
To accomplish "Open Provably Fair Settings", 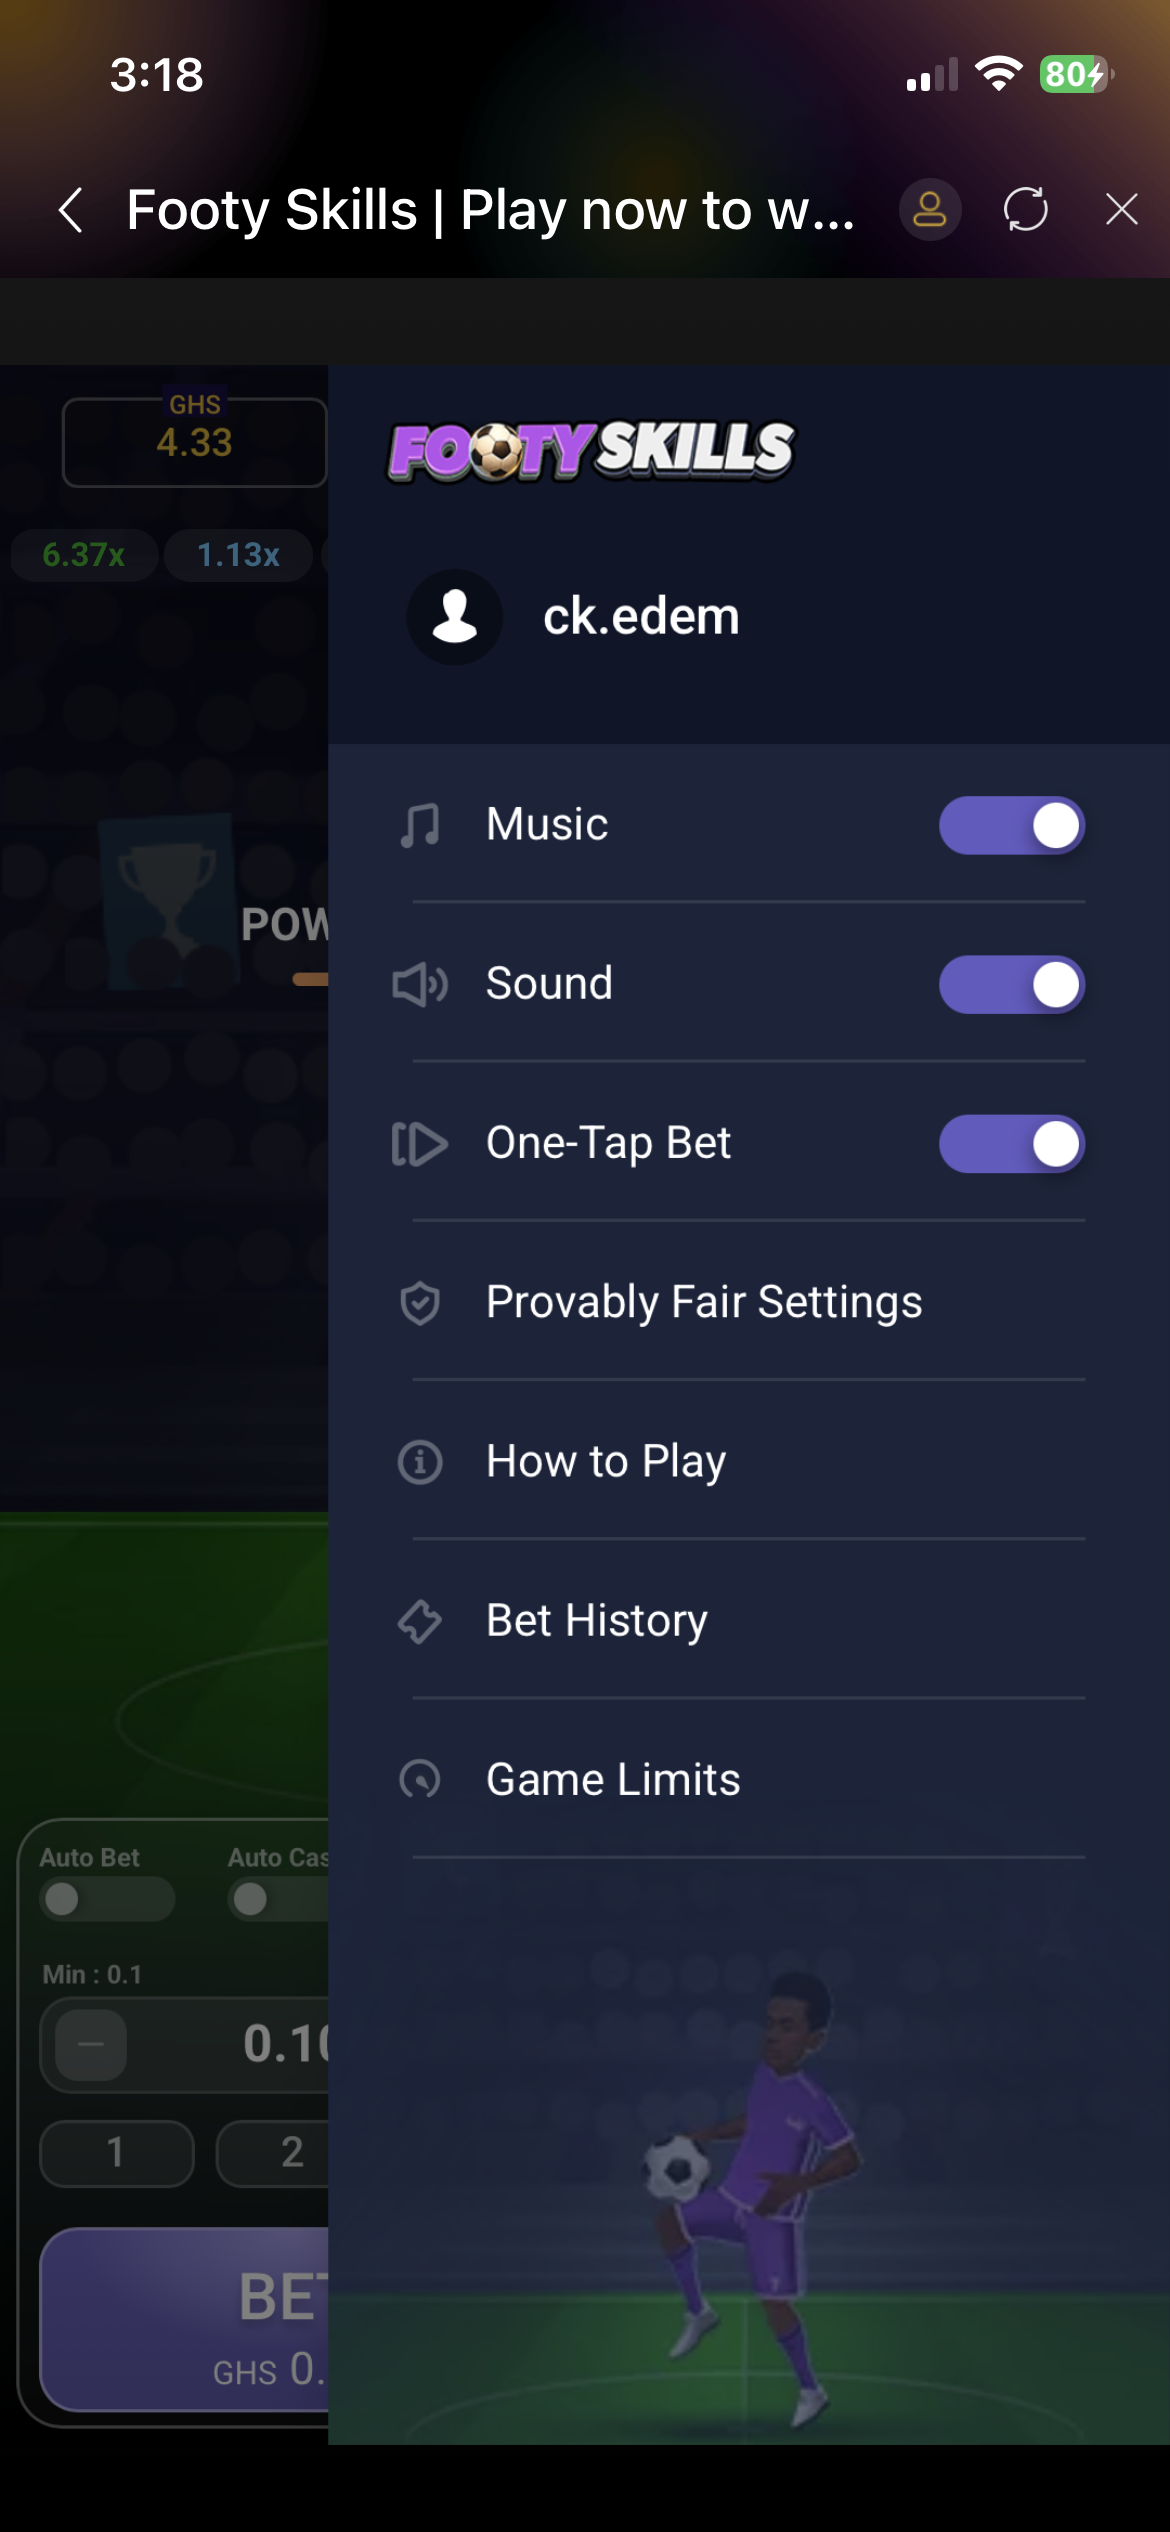I will [704, 1303].
